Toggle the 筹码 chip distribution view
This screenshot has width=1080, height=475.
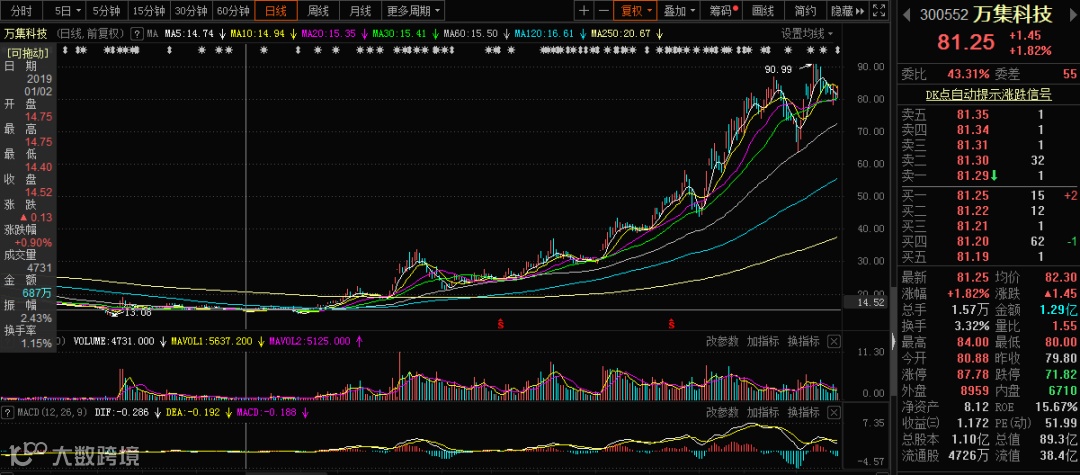(723, 10)
